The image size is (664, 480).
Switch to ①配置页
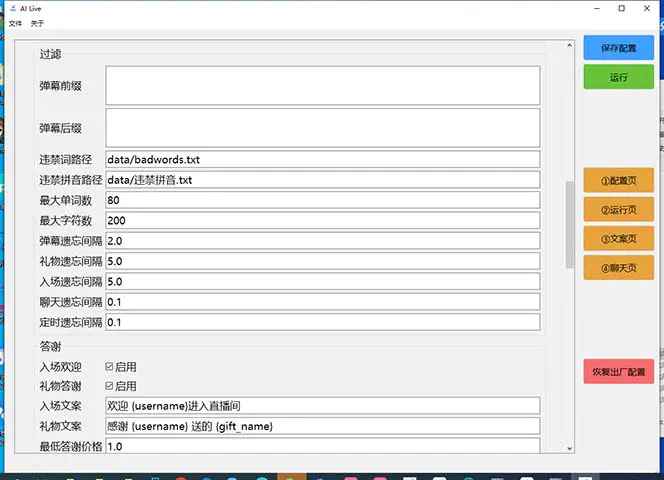[x=619, y=181]
